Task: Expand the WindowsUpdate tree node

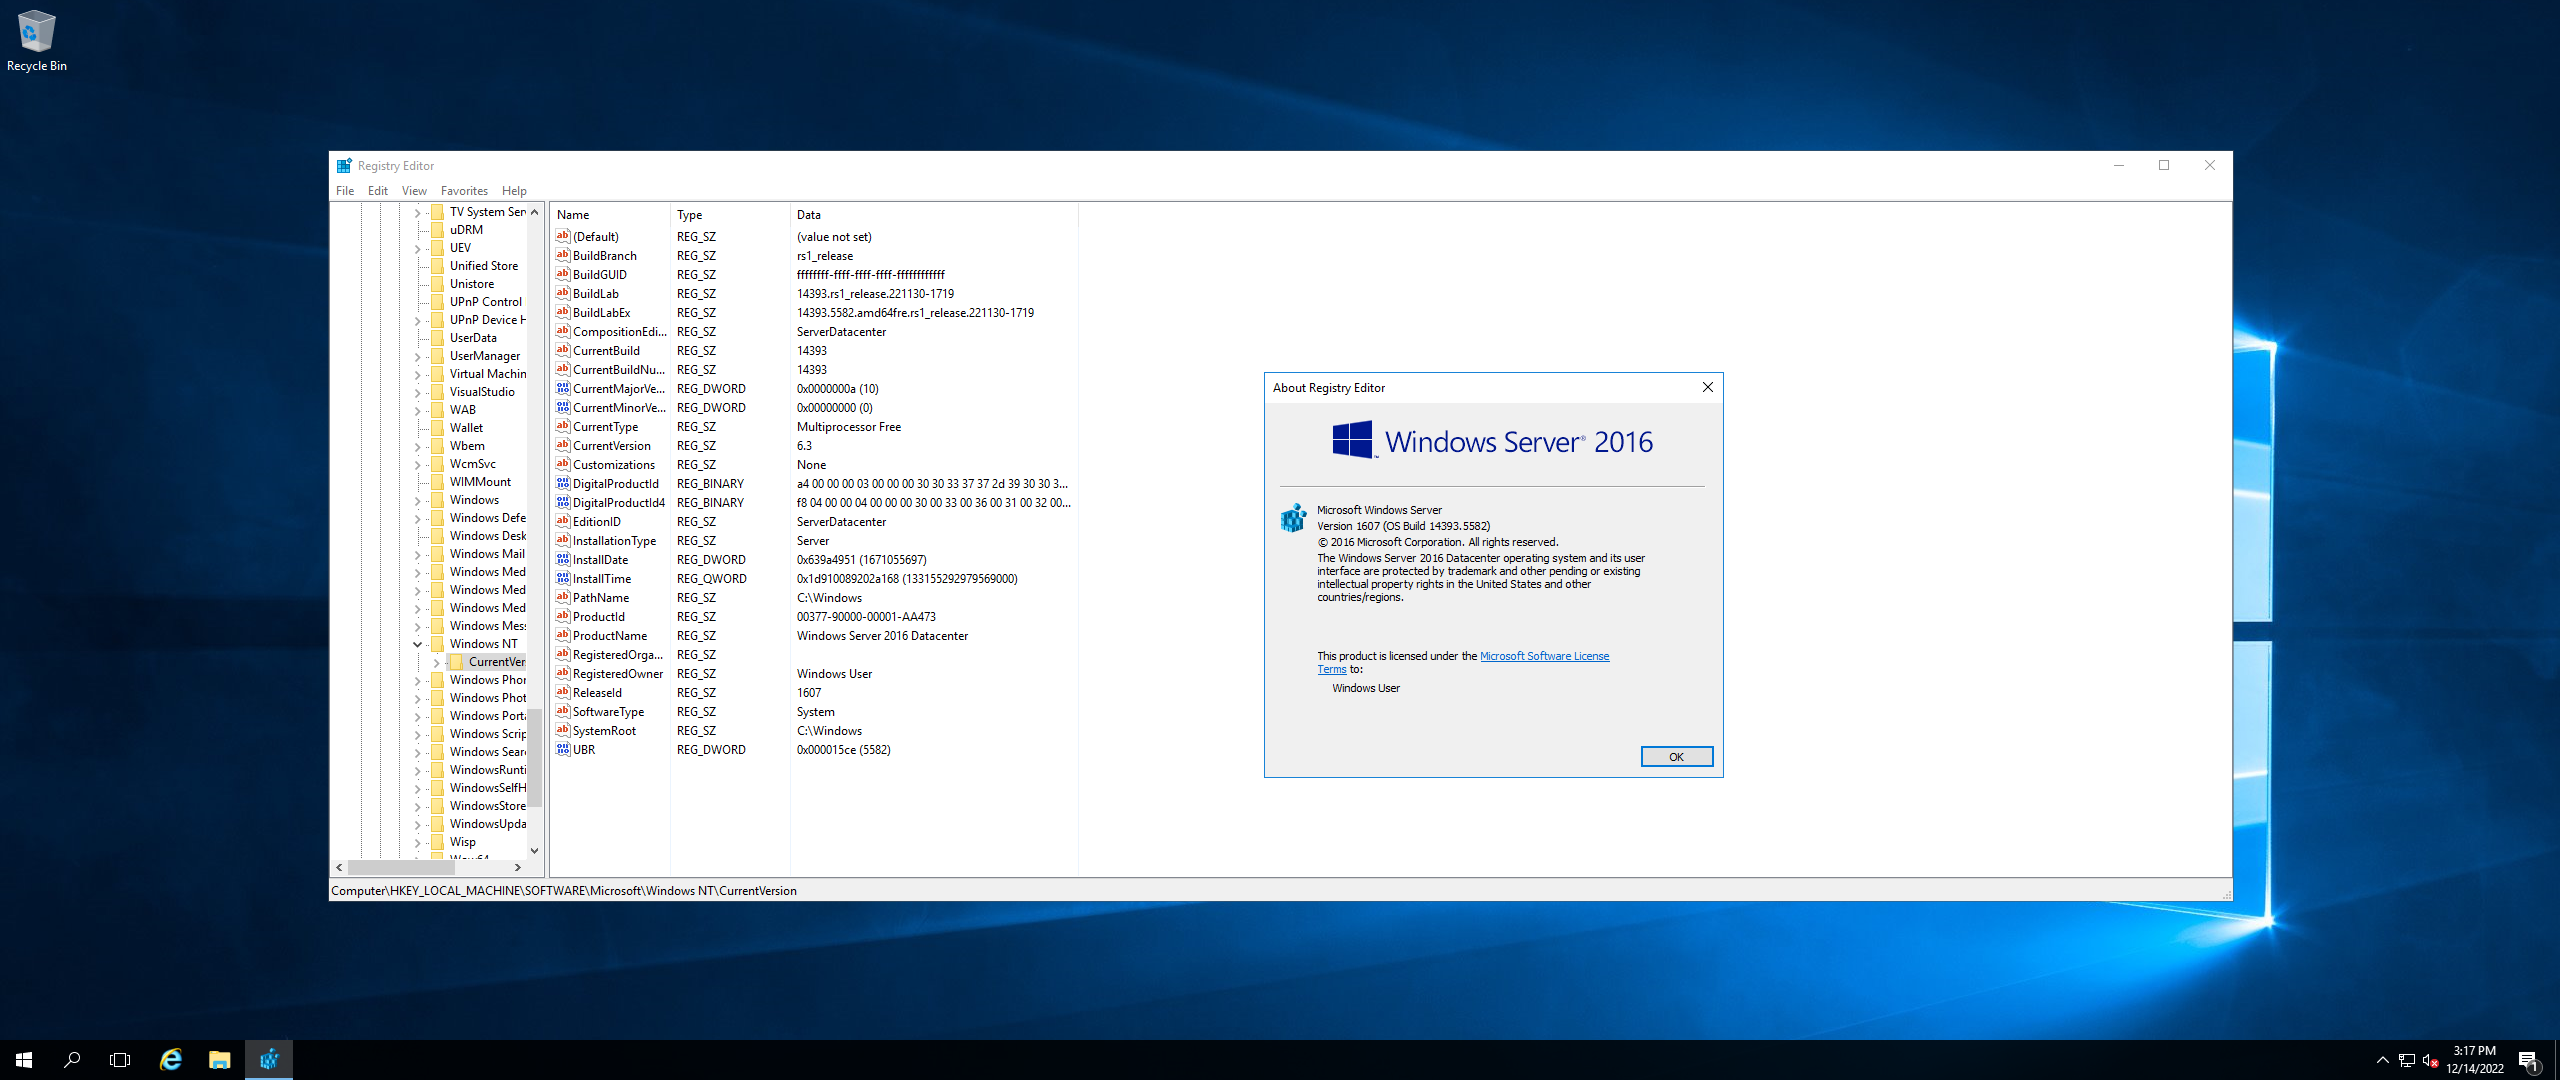Action: [x=417, y=824]
